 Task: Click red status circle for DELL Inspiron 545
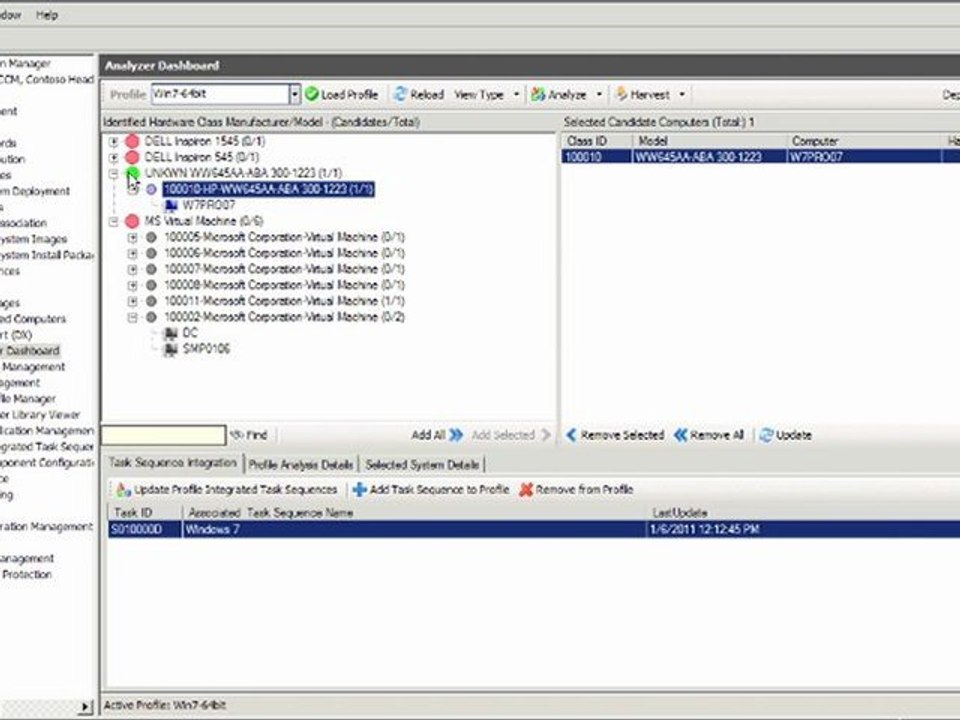[132, 157]
